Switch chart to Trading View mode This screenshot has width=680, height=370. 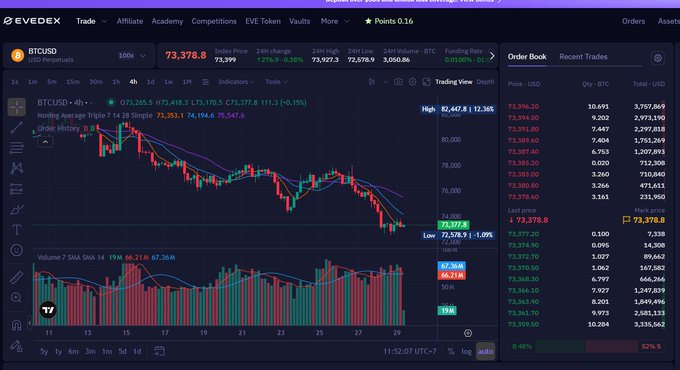pos(454,82)
